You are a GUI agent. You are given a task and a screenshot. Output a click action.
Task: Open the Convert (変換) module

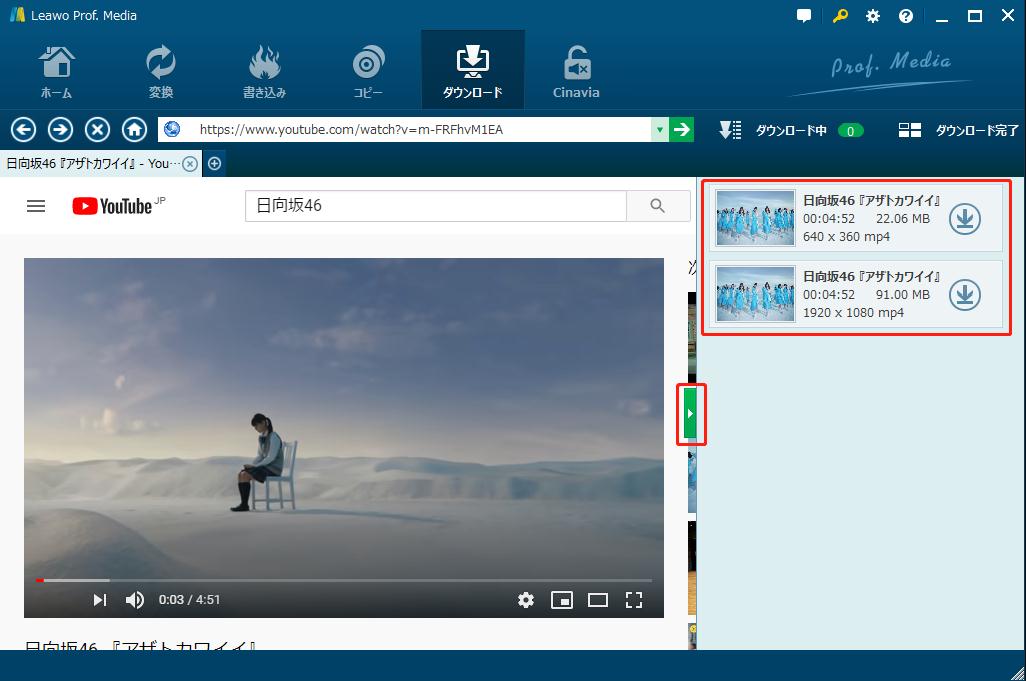[160, 71]
